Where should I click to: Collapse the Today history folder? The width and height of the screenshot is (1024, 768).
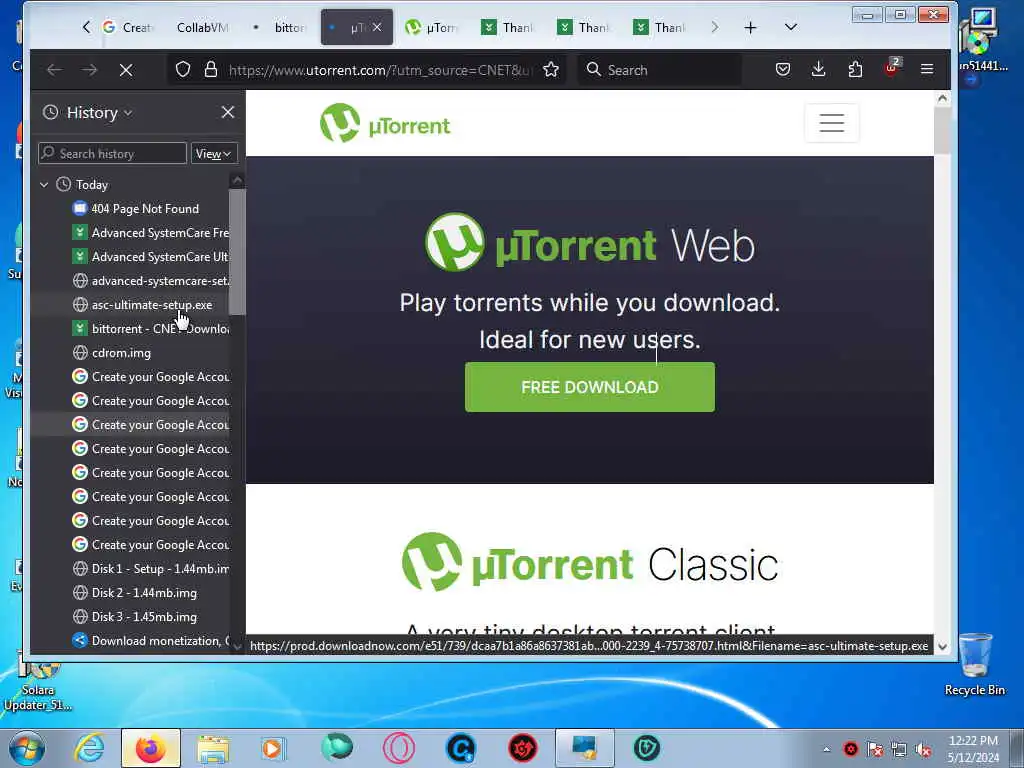pos(44,185)
